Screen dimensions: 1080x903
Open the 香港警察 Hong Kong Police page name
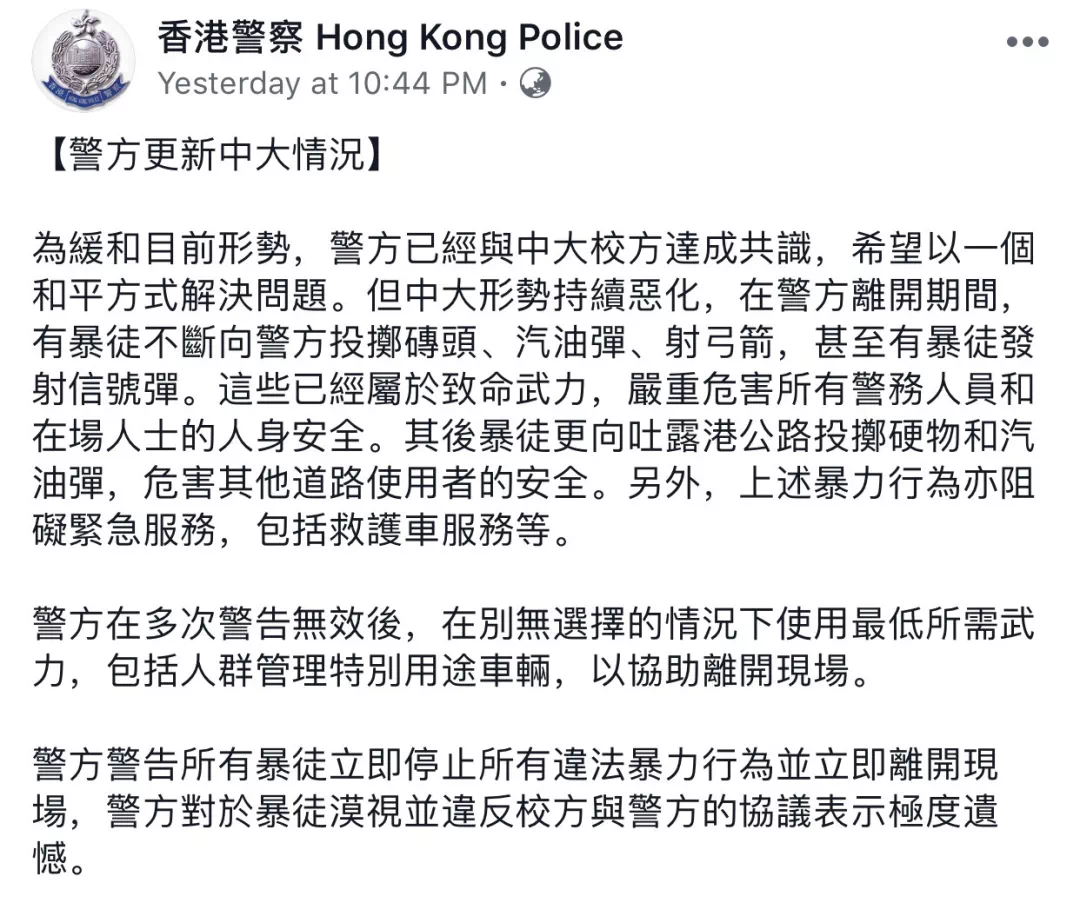click(x=390, y=38)
